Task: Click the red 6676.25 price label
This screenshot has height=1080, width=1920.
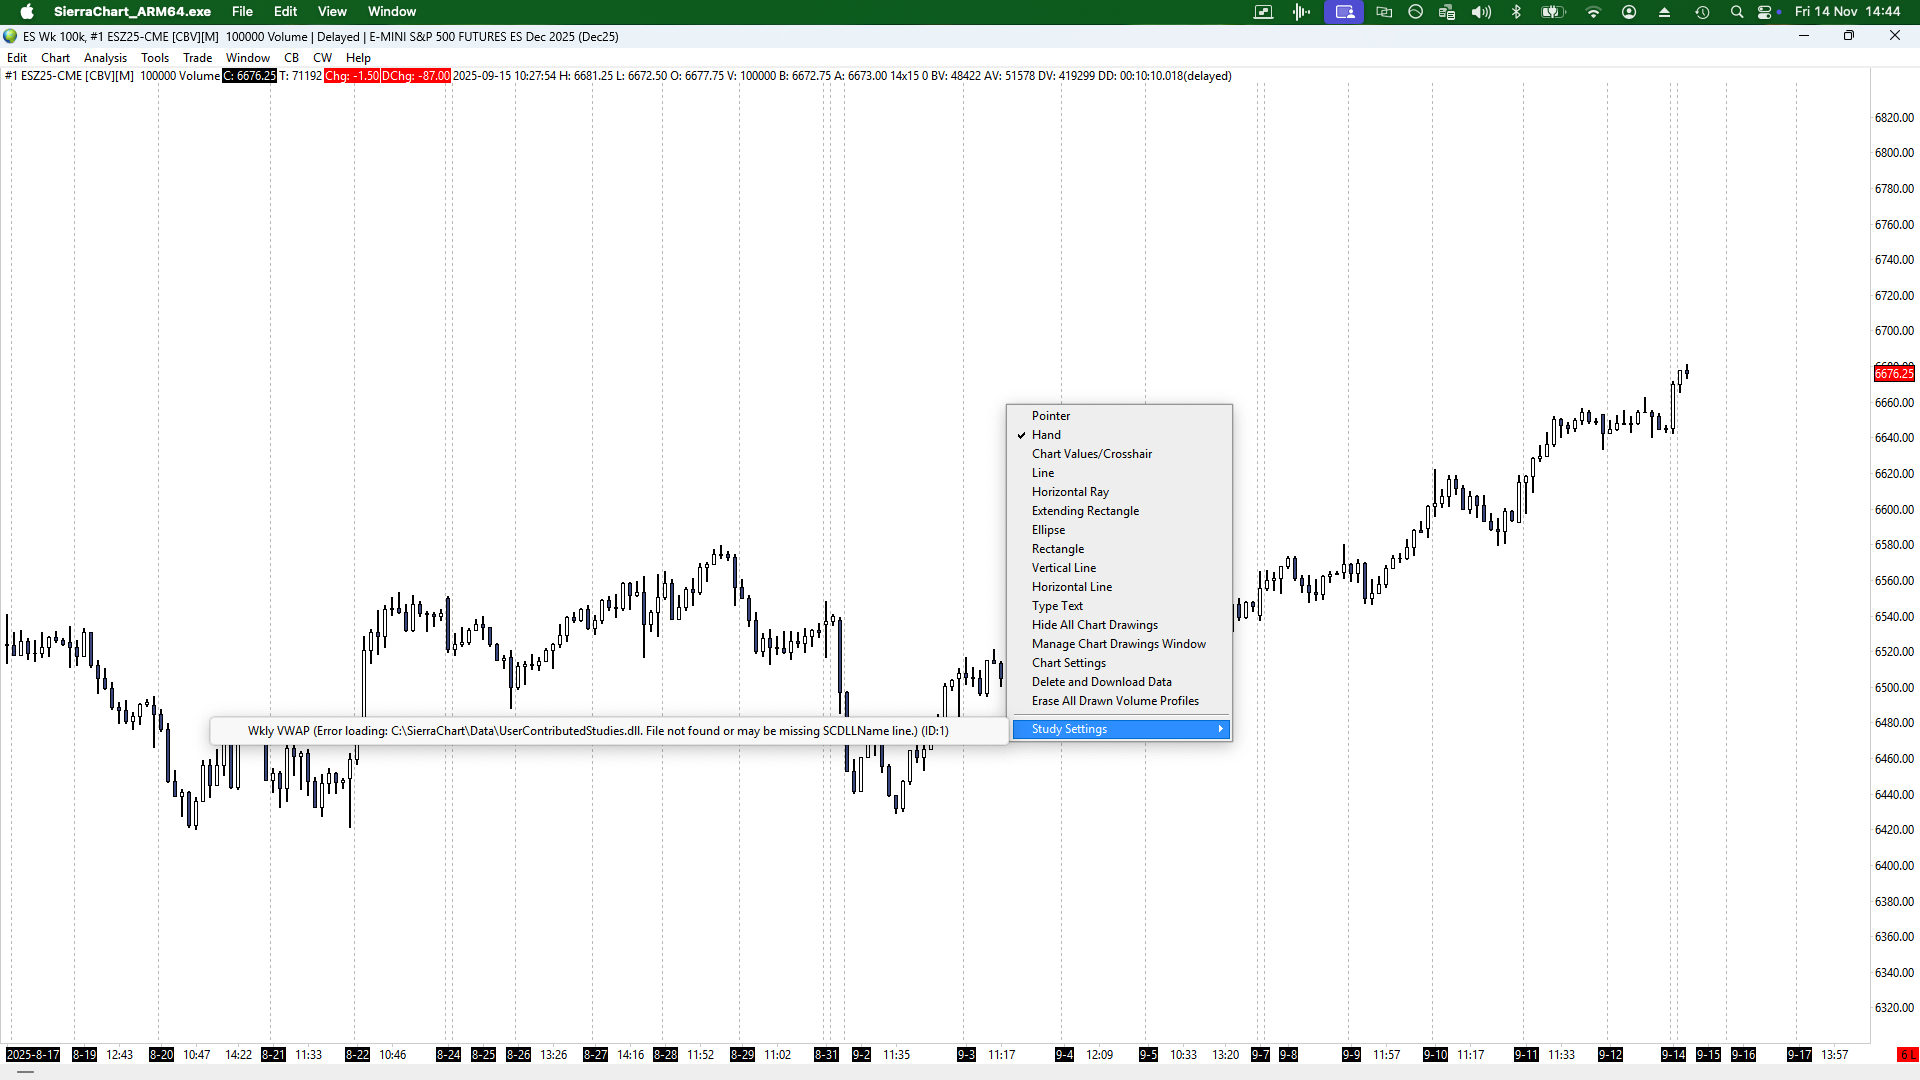Action: point(1893,374)
